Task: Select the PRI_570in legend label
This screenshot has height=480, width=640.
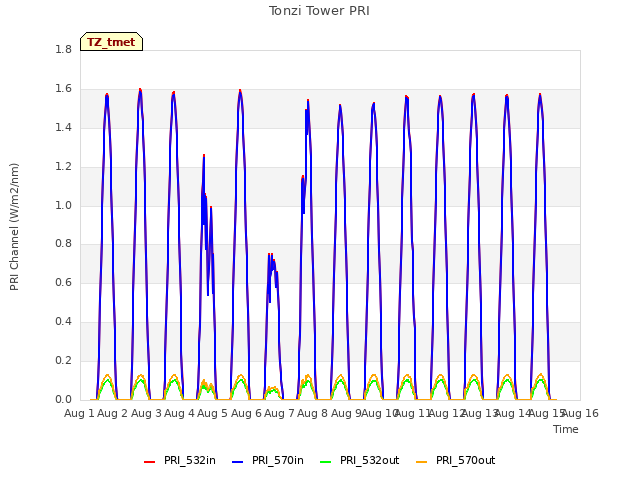Action: tap(278, 460)
